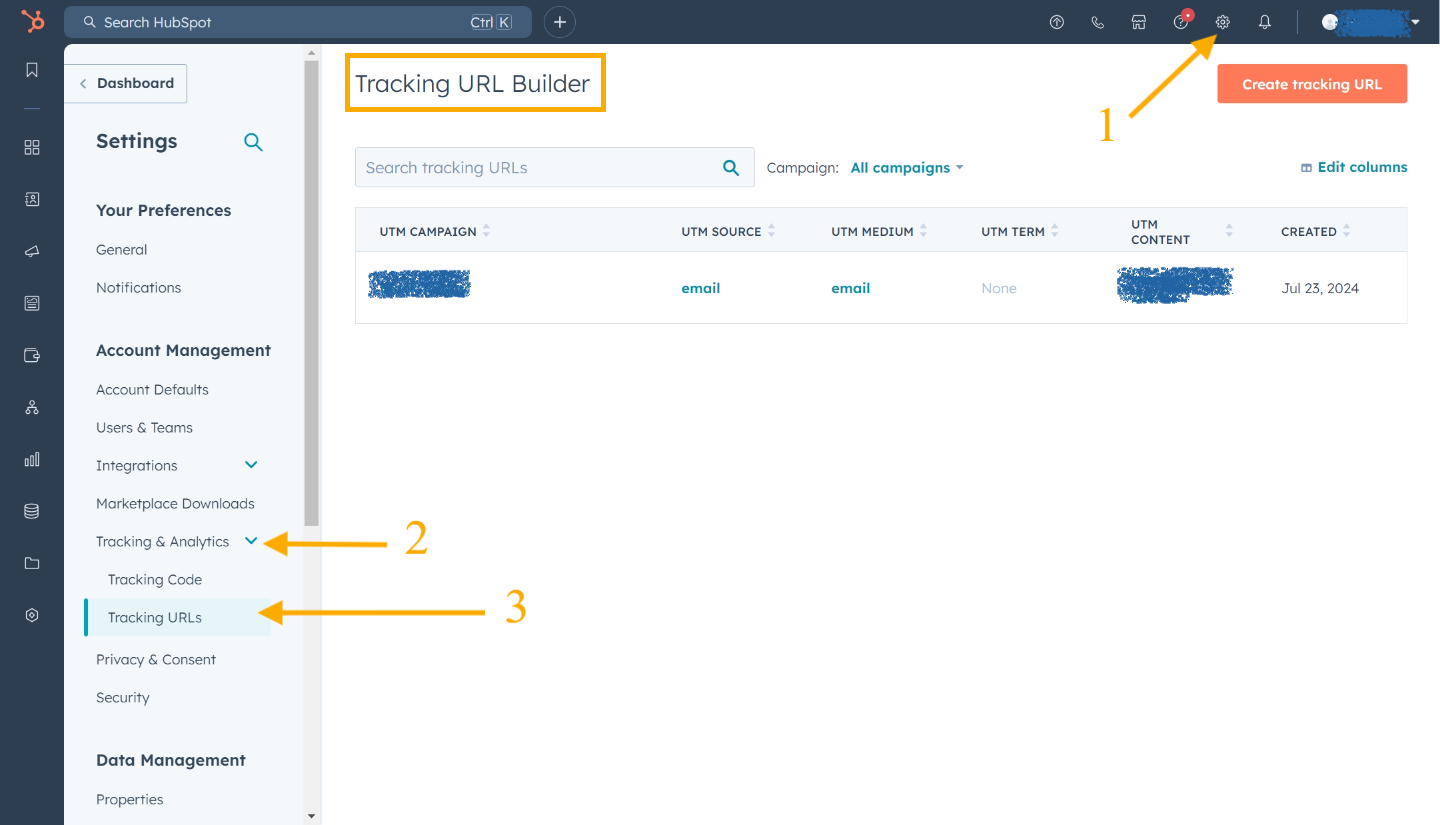Open the Reporting bar-chart sidebar icon
Image resolution: width=1440 pixels, height=825 pixels.
(31, 459)
